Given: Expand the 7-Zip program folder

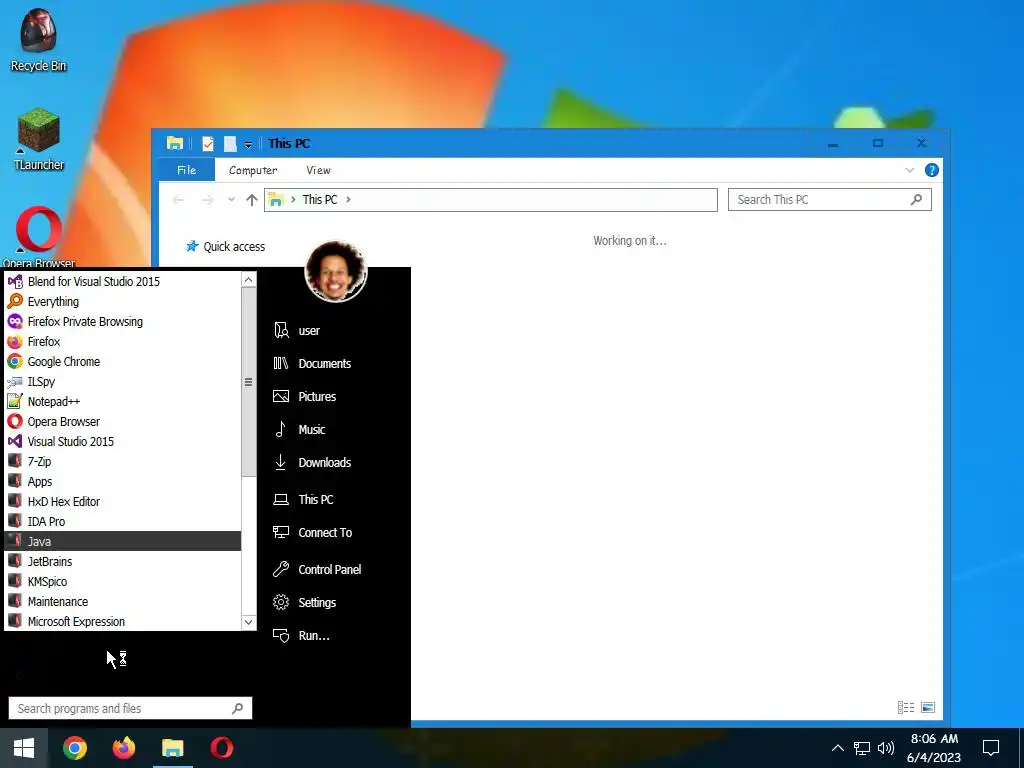Looking at the screenshot, I should click(123, 462).
